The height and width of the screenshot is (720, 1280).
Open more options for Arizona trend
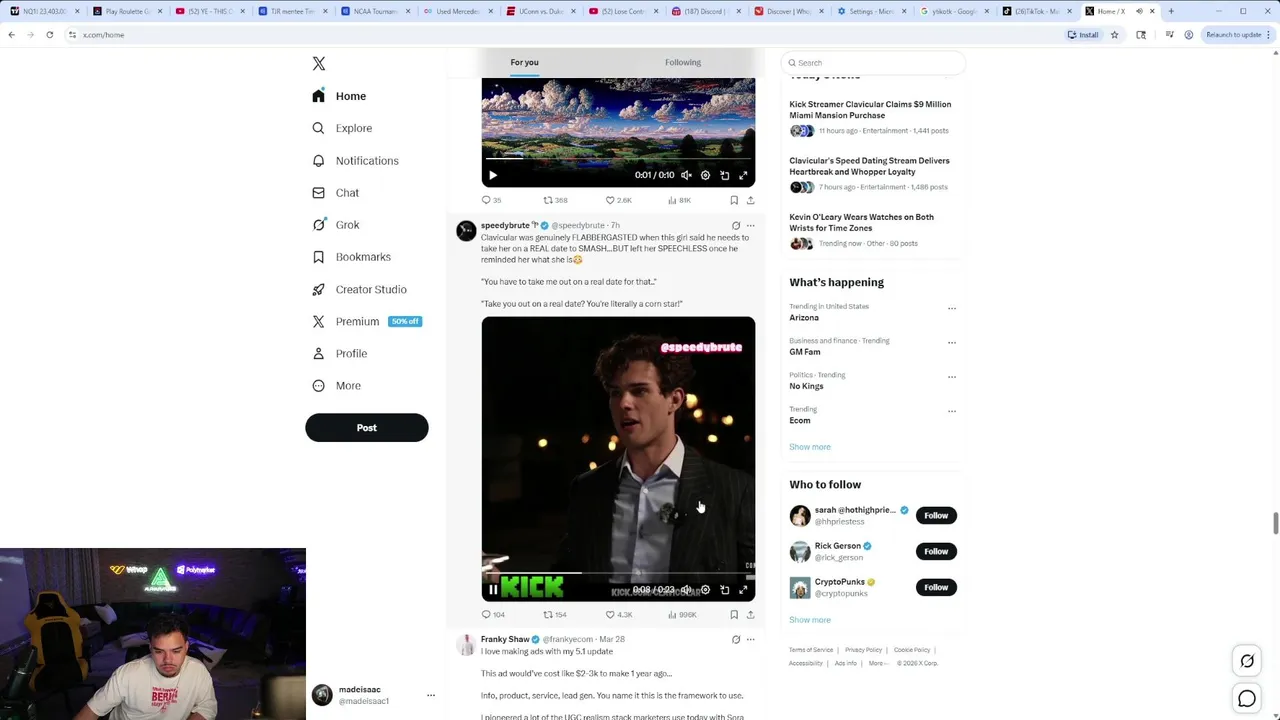pos(952,308)
